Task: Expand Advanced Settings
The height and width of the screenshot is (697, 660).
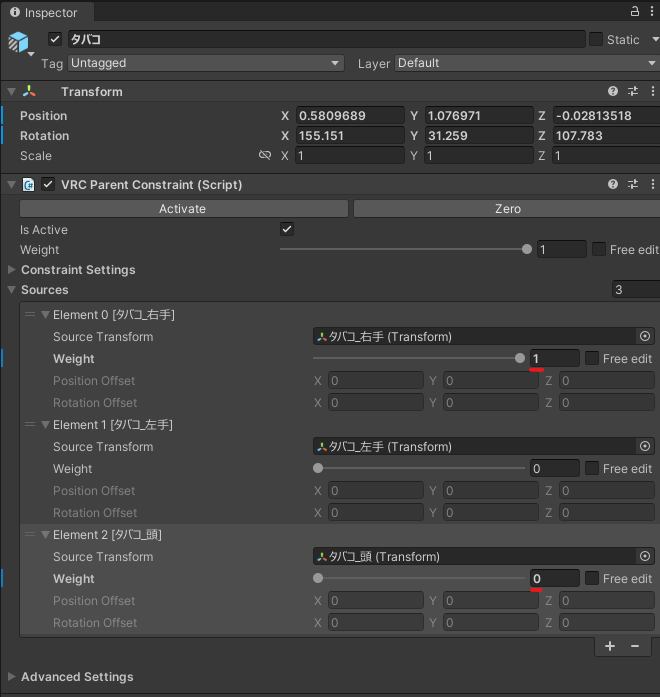Action: pos(12,677)
